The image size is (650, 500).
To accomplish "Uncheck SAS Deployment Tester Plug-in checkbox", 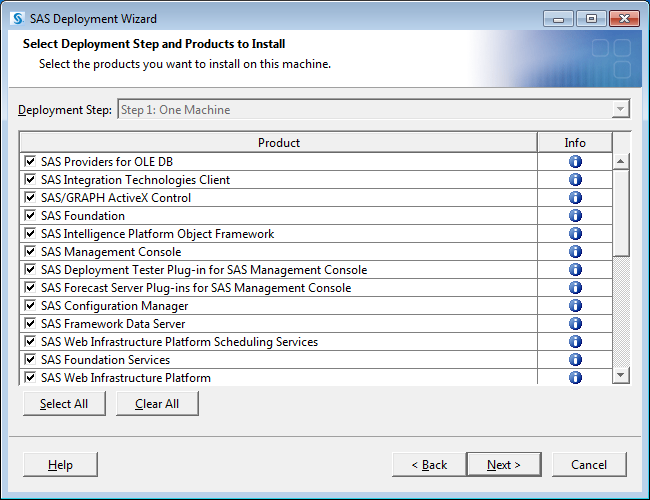I will 30,269.
